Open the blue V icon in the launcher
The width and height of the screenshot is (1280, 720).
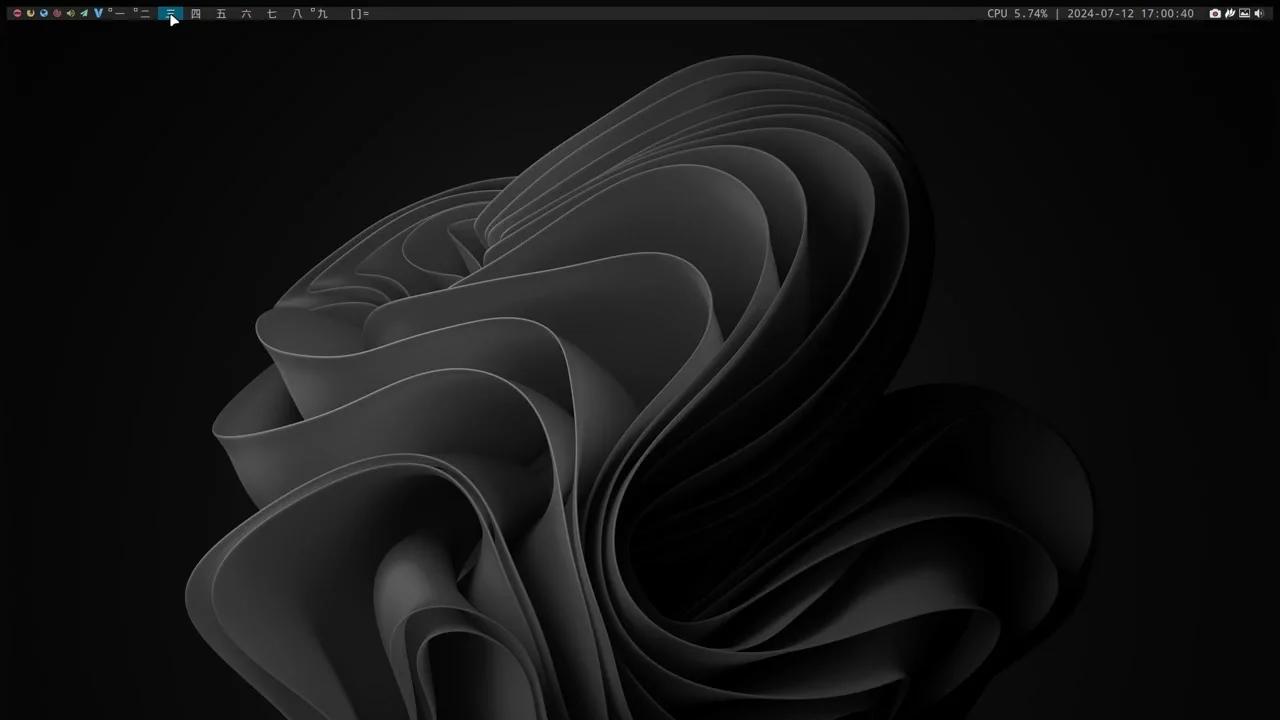click(x=98, y=13)
